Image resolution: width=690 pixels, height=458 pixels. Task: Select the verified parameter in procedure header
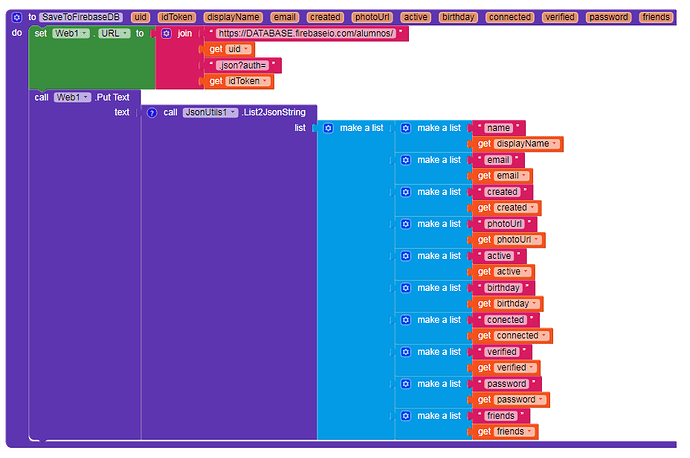click(x=560, y=17)
